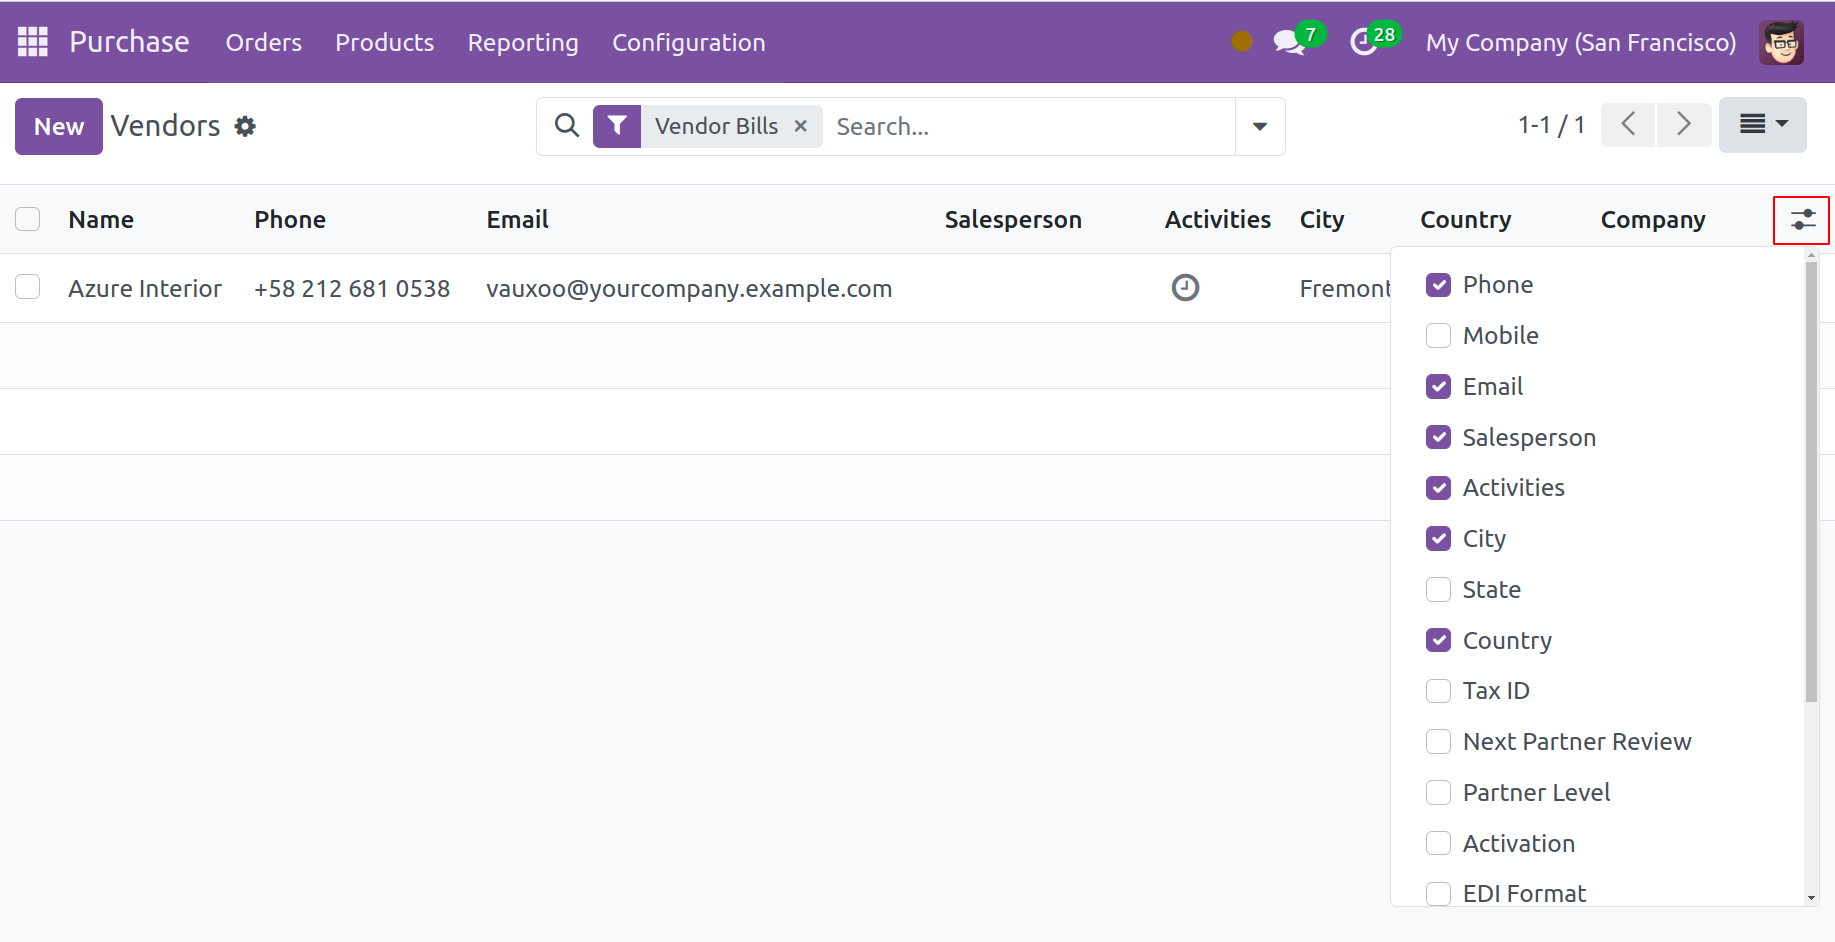Uncheck the Phone column option
Screen dimensions: 1835x942
click(1438, 285)
